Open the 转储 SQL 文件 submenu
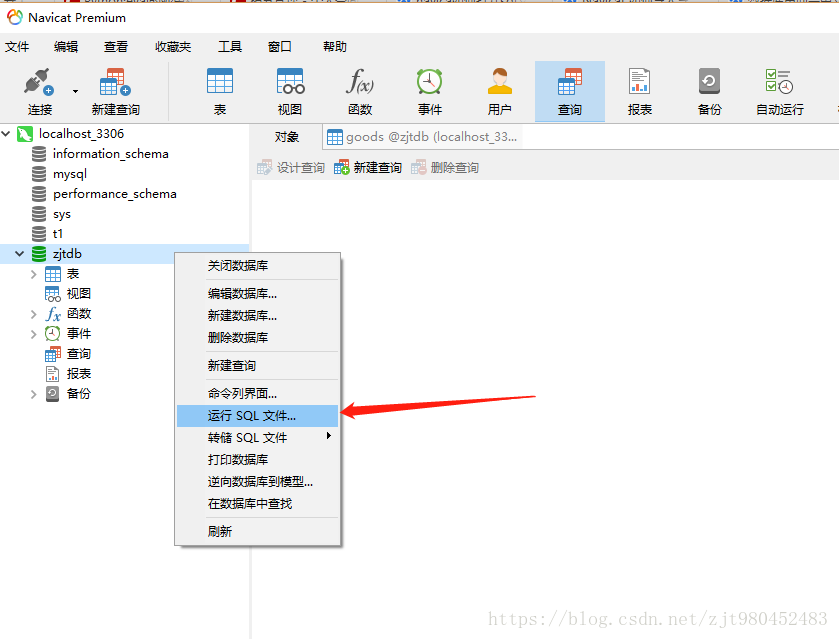The image size is (839, 639). [257, 438]
